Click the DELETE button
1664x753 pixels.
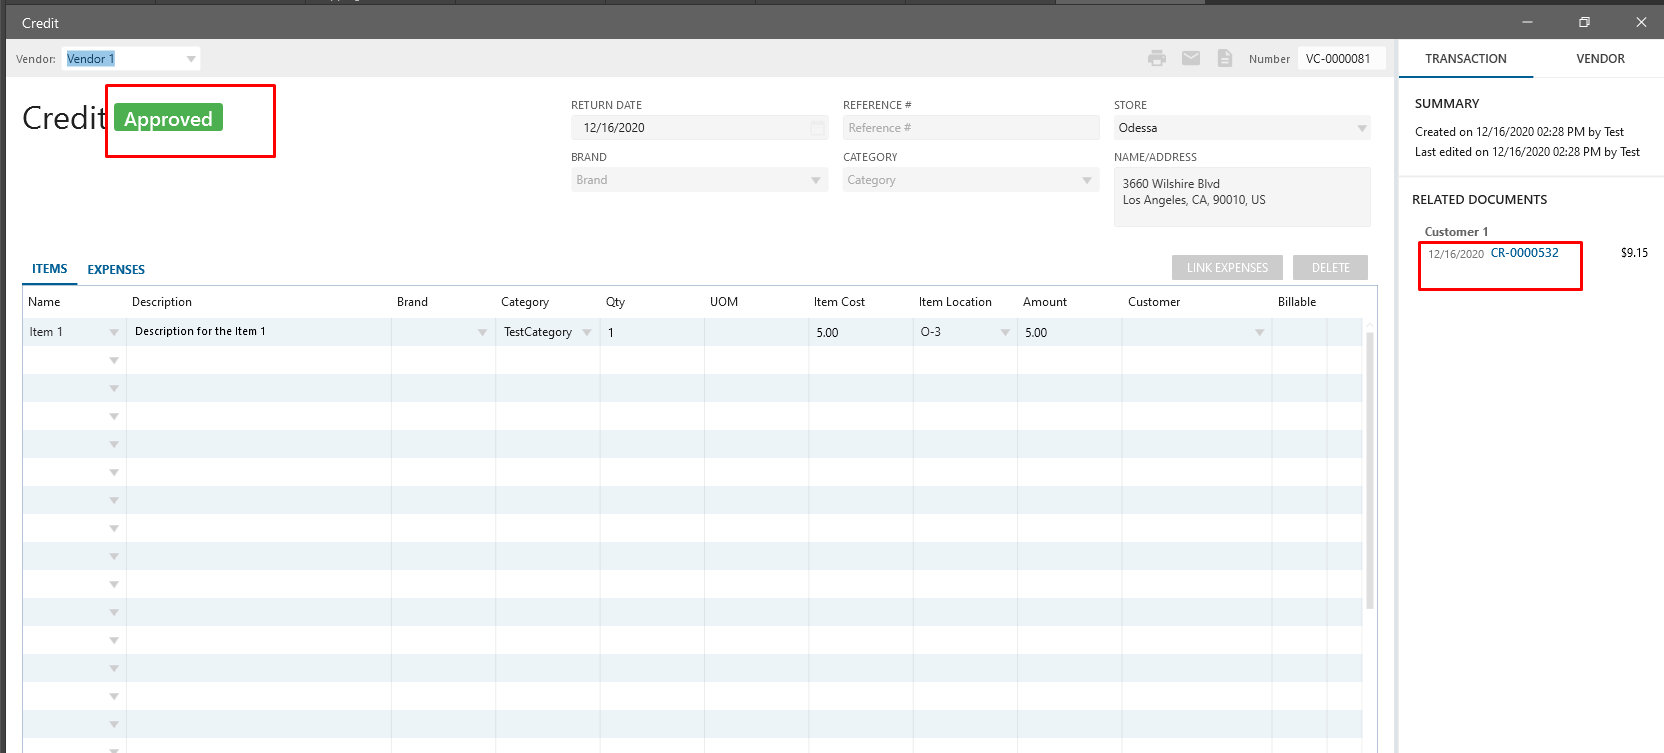pyautogui.click(x=1330, y=268)
